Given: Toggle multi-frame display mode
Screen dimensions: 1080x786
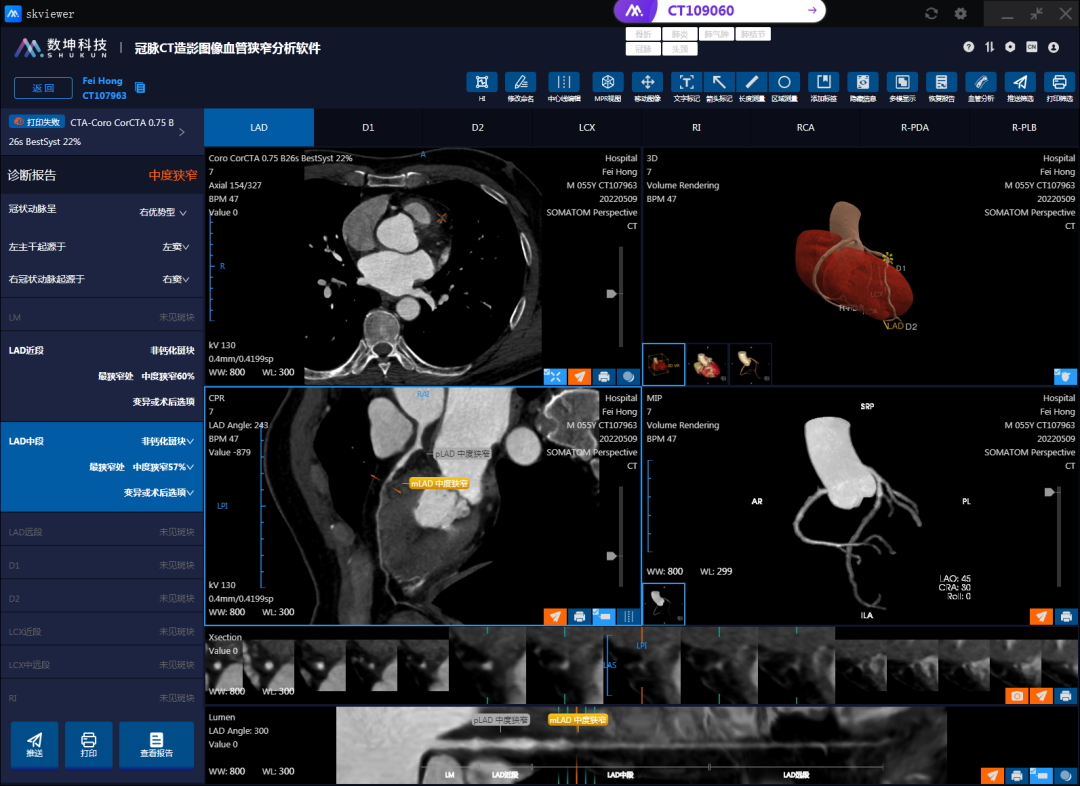Looking at the screenshot, I should [901, 83].
